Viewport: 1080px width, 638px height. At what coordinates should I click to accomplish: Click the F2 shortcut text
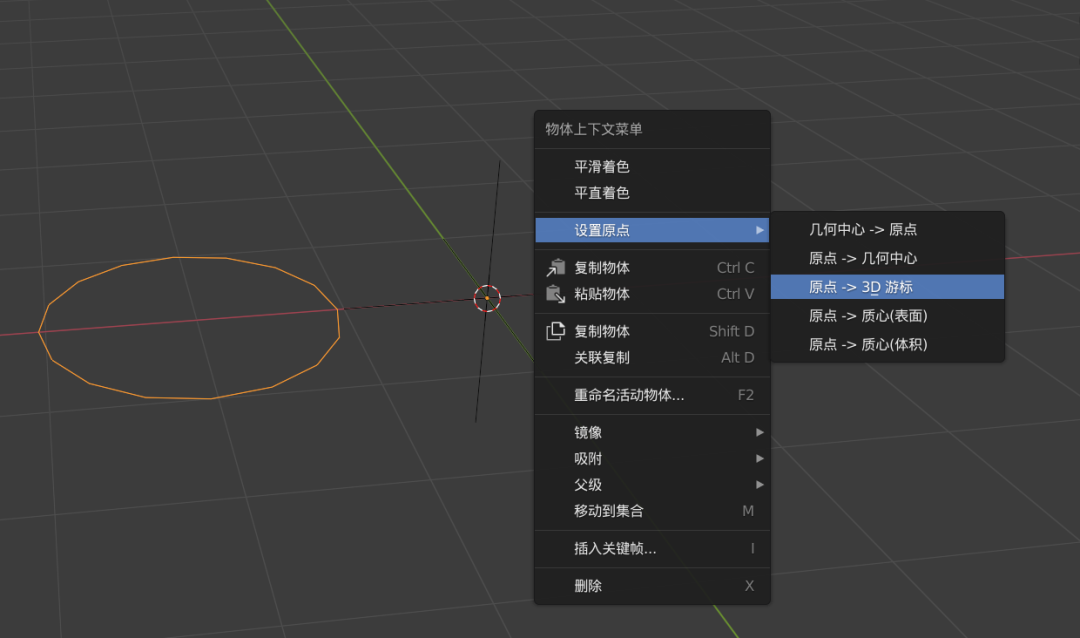click(x=745, y=395)
